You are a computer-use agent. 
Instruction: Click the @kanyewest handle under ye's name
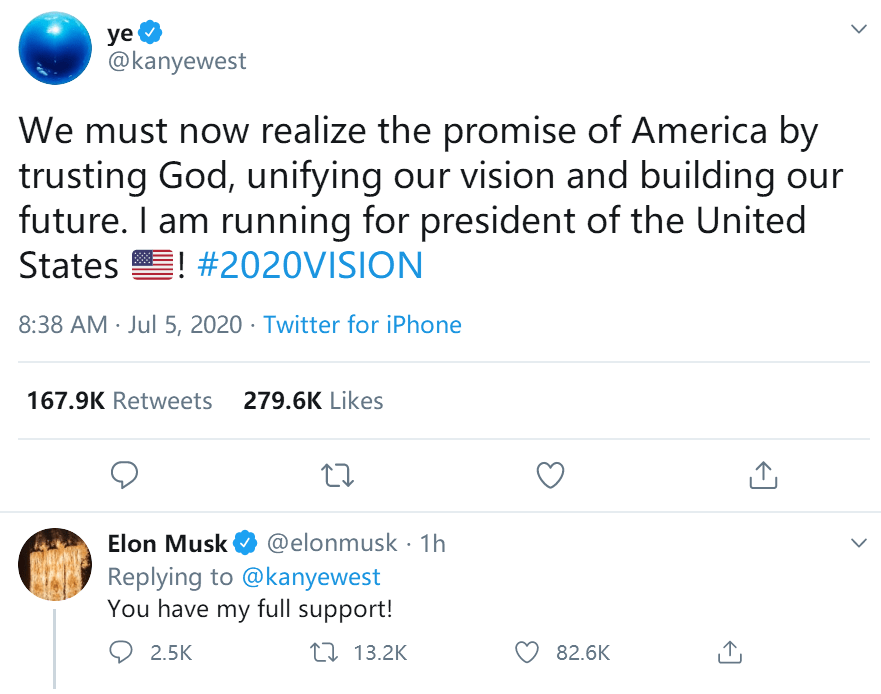click(176, 61)
